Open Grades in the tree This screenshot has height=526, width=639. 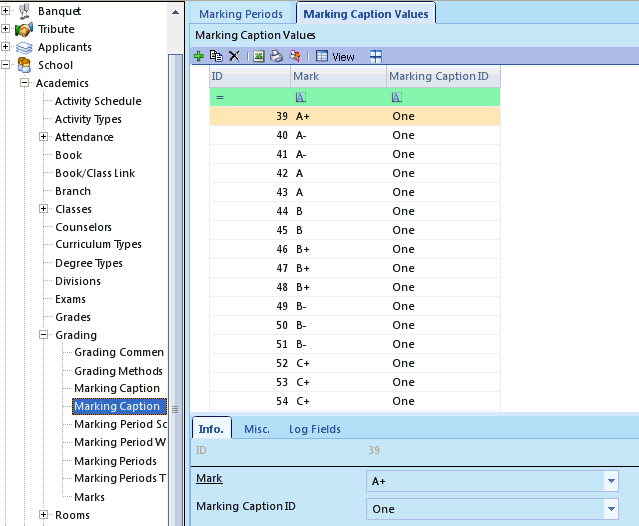pyautogui.click(x=73, y=317)
